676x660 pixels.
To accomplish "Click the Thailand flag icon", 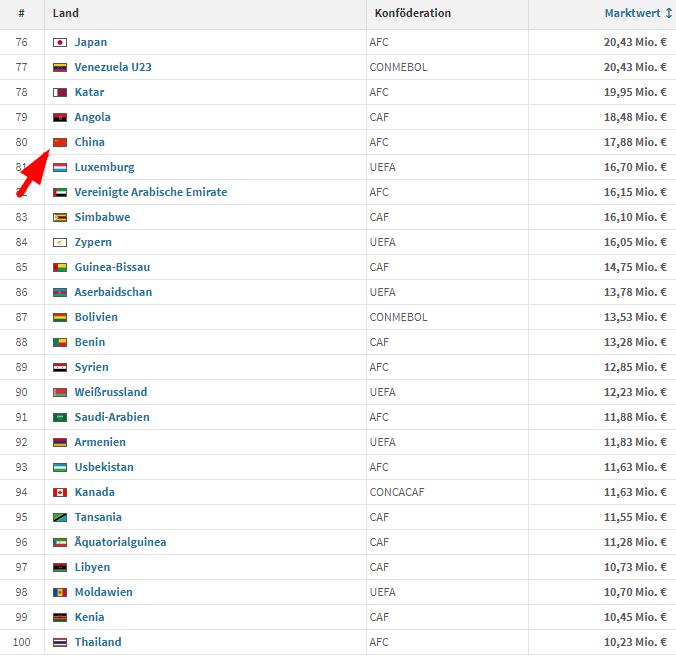I will (x=59, y=642).
